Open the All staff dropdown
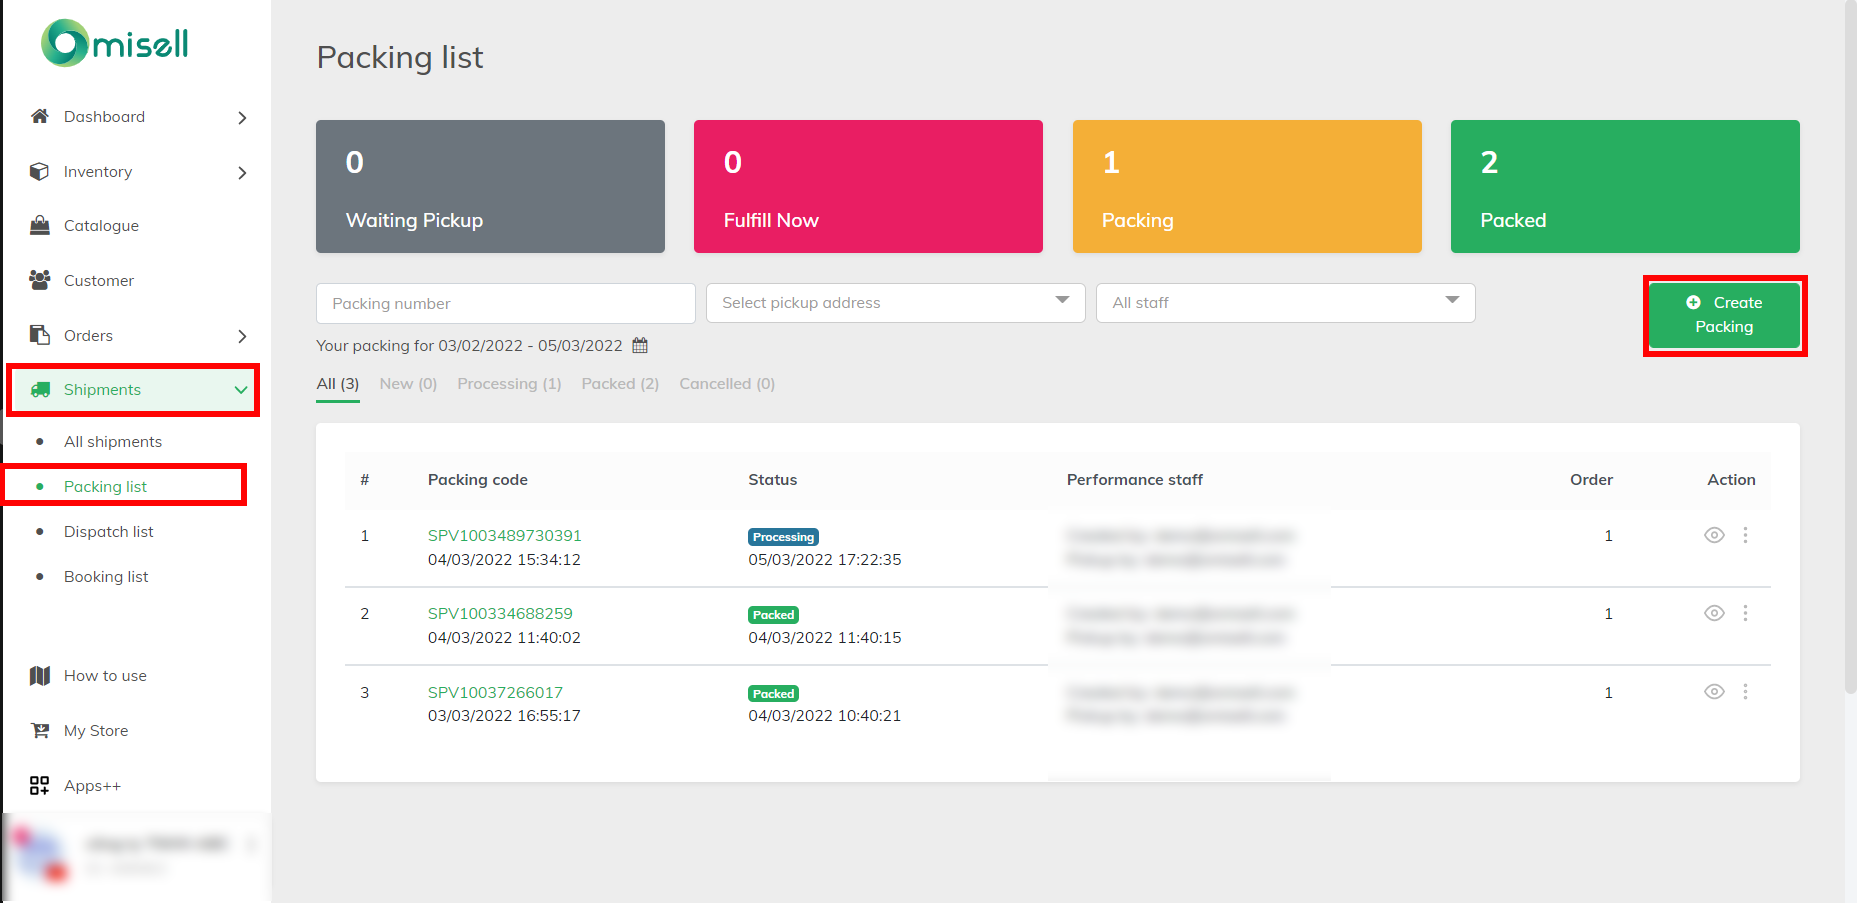1857x903 pixels. click(x=1285, y=303)
